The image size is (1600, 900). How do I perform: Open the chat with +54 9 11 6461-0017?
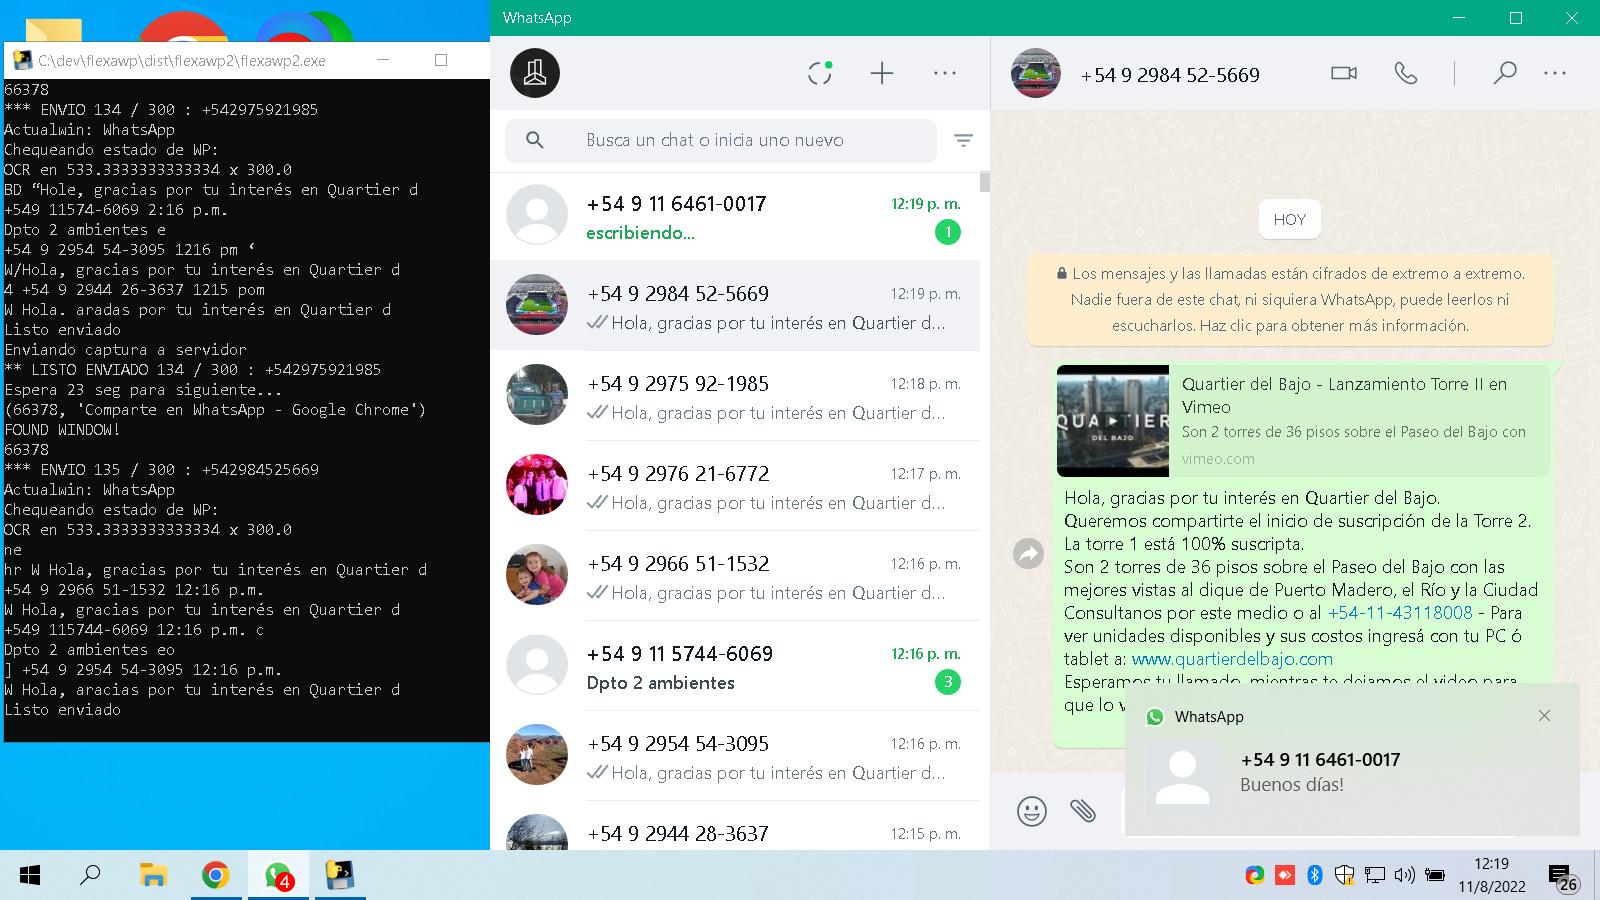(735, 216)
